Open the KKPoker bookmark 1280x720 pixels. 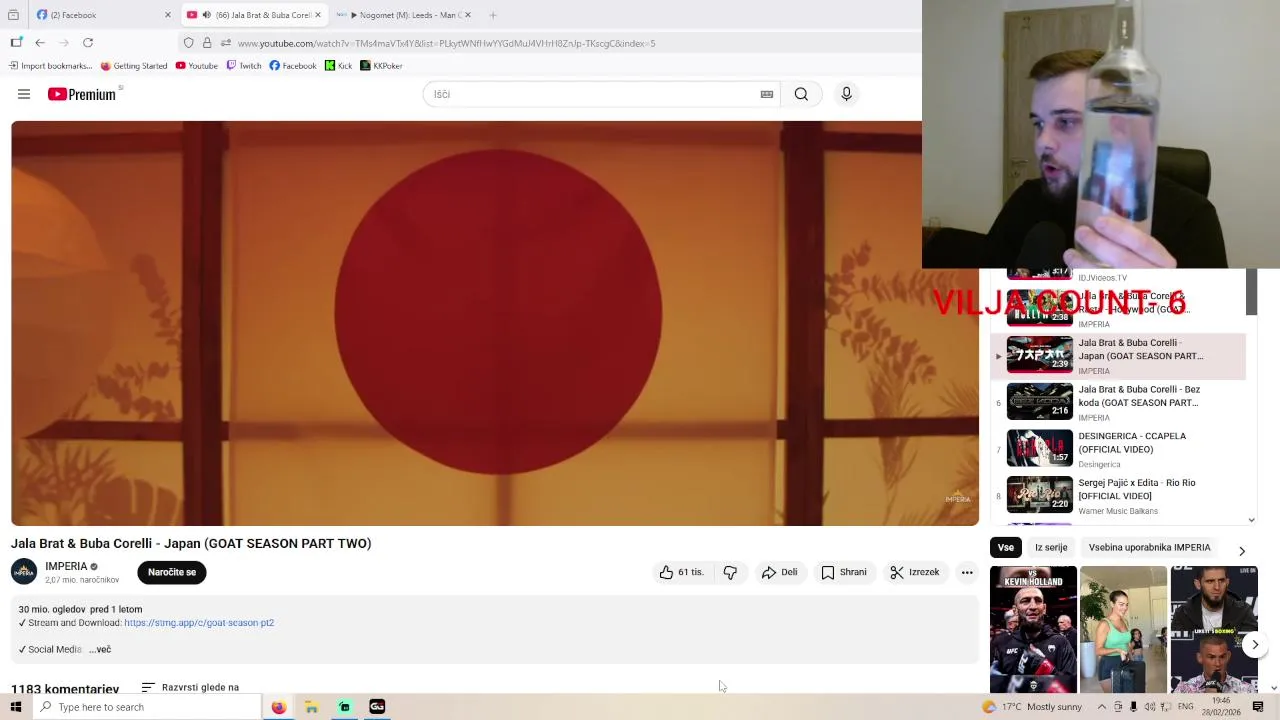click(x=381, y=66)
